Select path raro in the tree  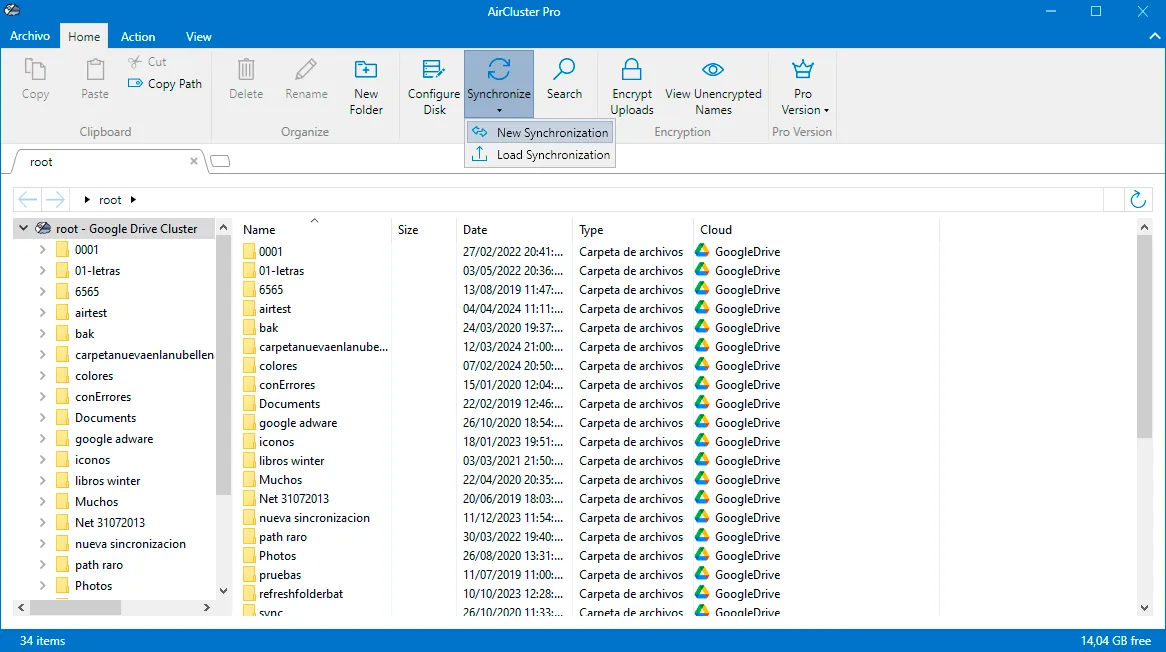[x=99, y=565]
